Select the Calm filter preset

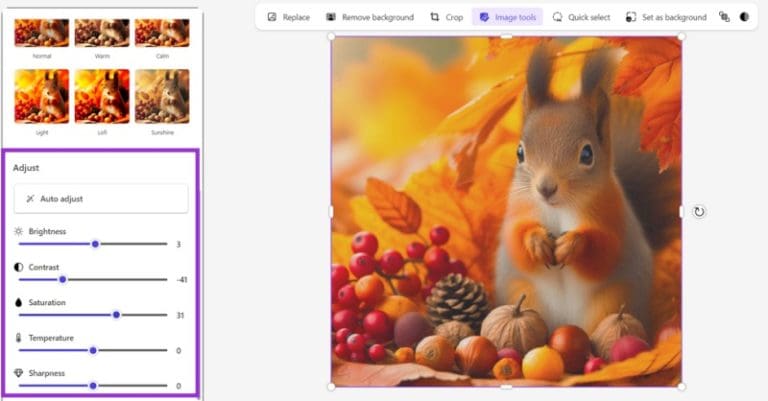click(162, 31)
